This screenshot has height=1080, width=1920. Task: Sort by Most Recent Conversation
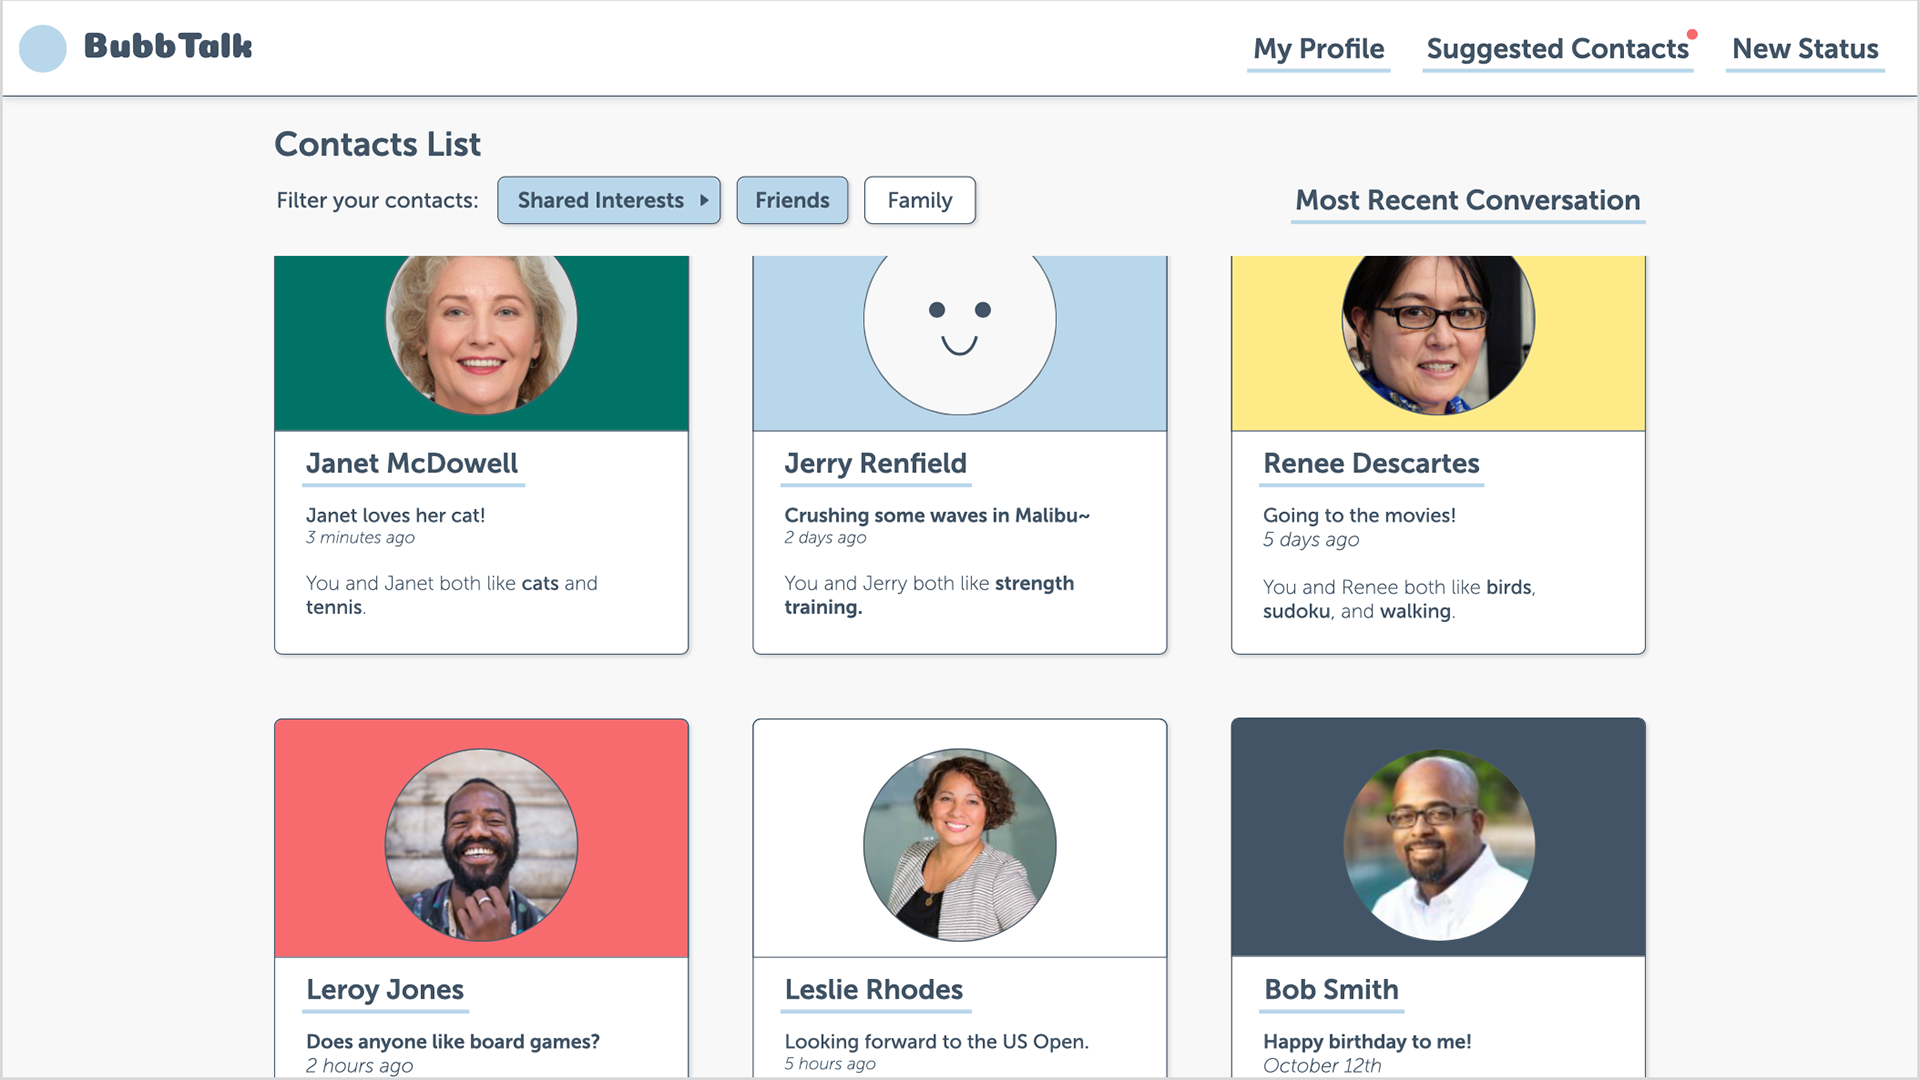1467,201
